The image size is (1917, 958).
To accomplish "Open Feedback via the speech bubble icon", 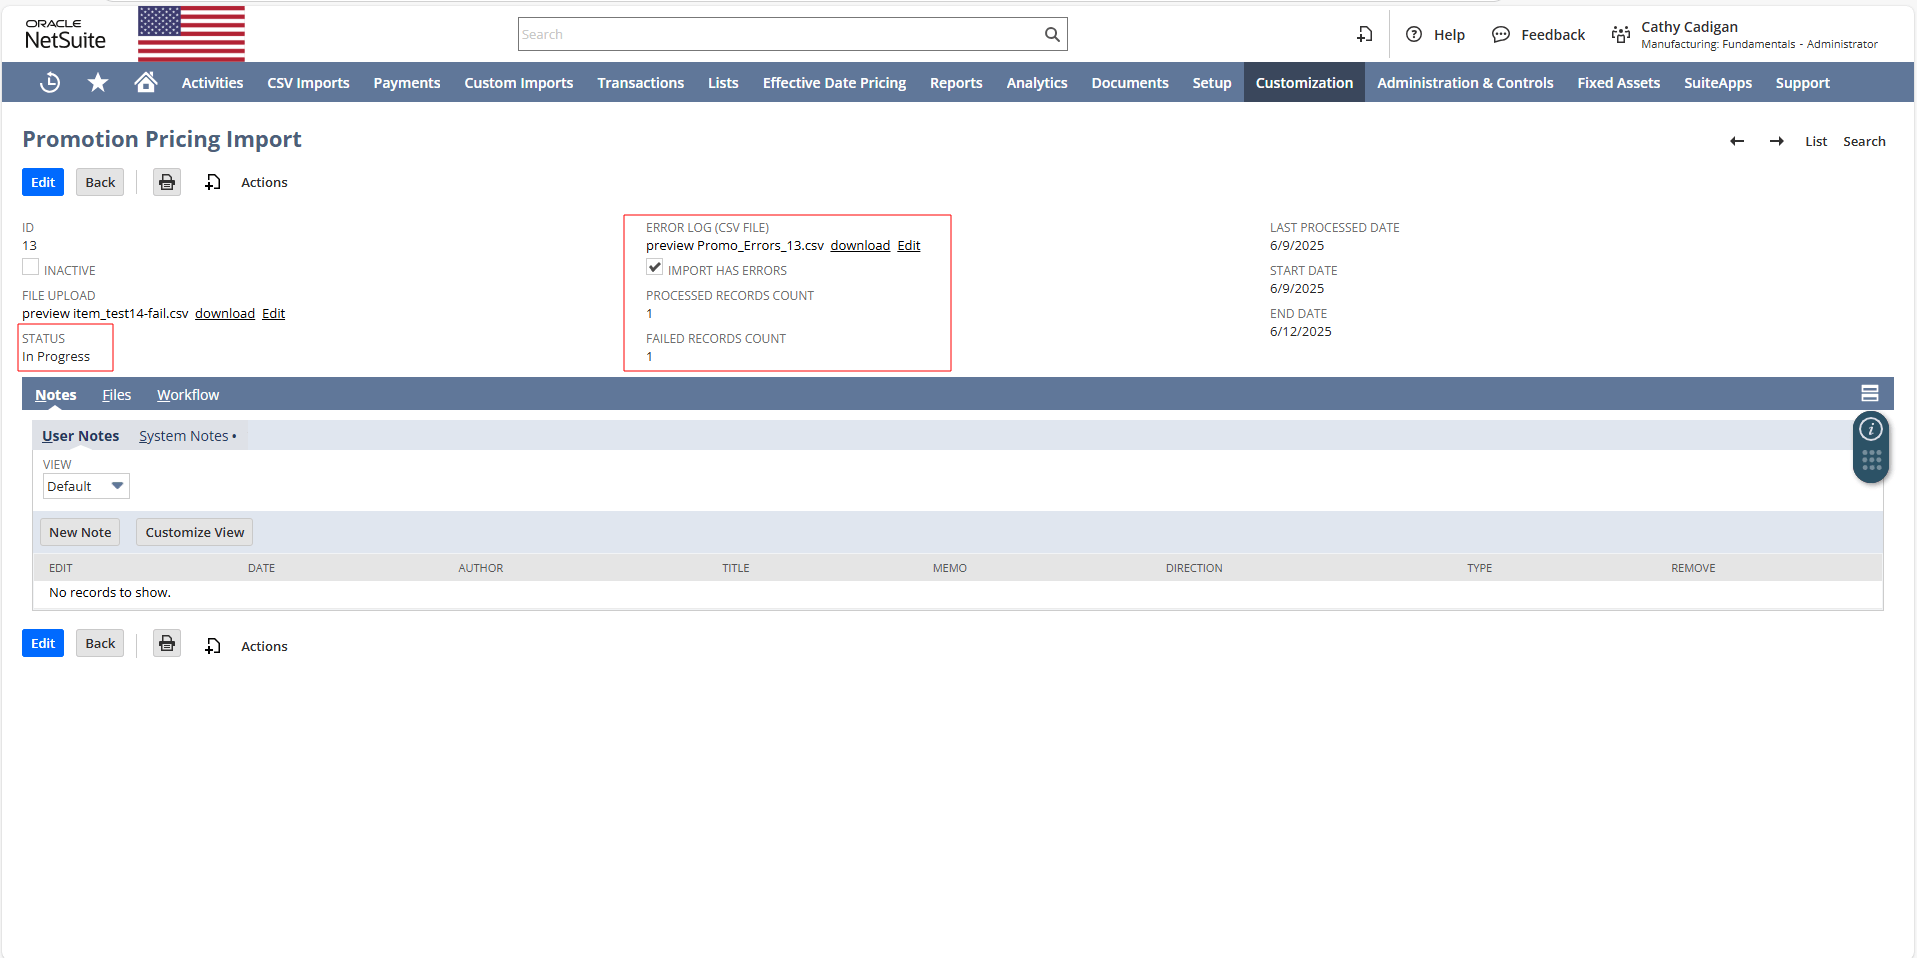I will click(x=1500, y=34).
